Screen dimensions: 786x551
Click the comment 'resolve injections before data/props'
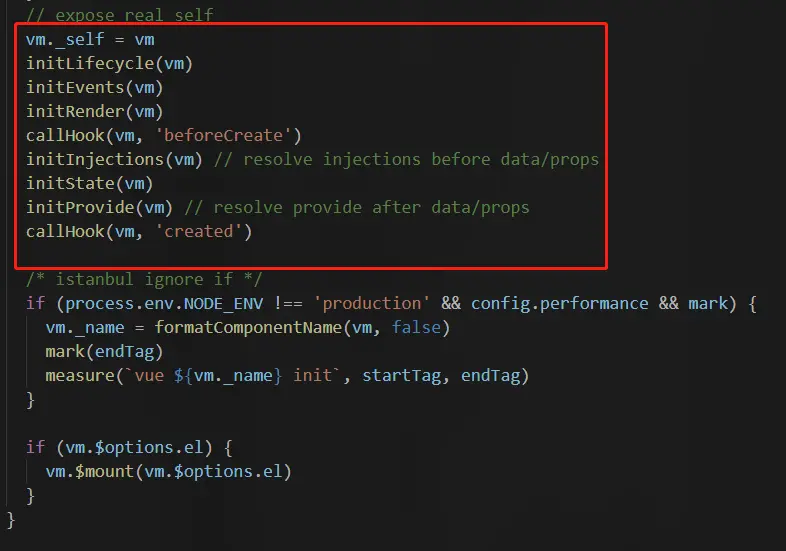click(x=407, y=159)
